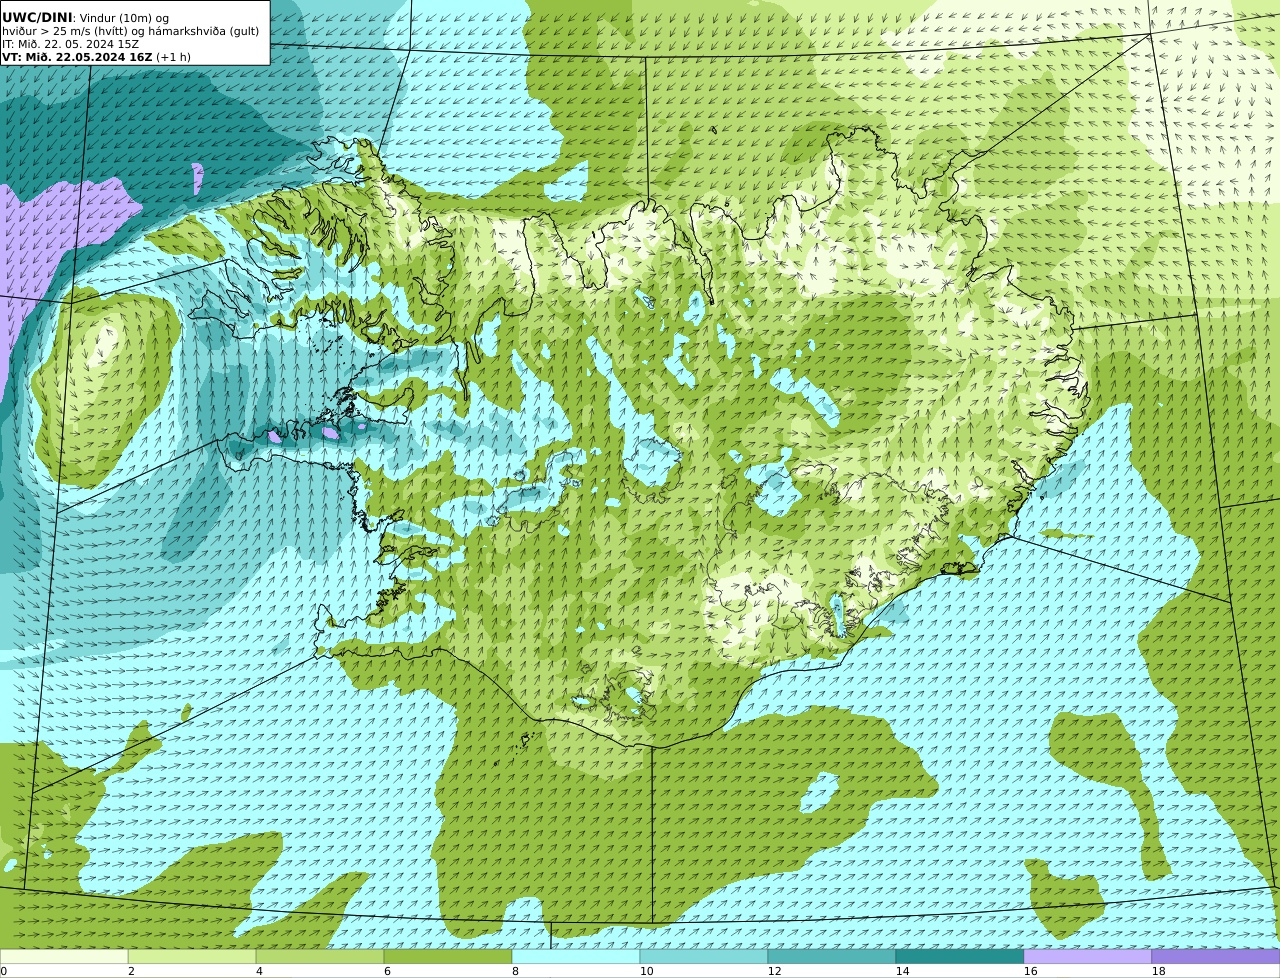Click the legend scale number '2'

tap(131, 971)
